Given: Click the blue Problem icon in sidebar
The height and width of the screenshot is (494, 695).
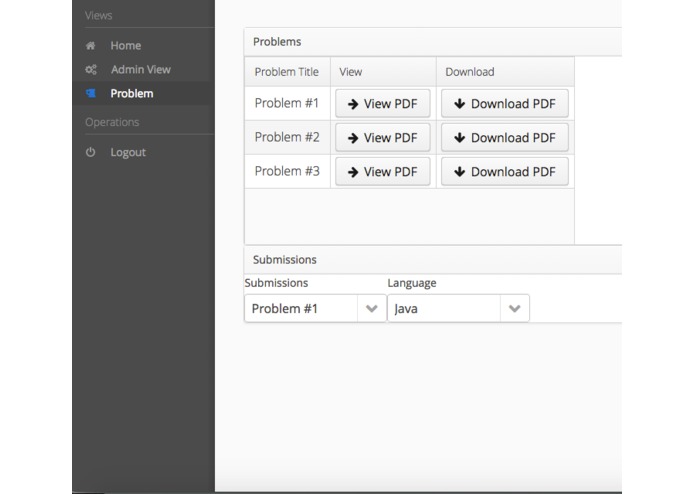Looking at the screenshot, I should coord(91,93).
